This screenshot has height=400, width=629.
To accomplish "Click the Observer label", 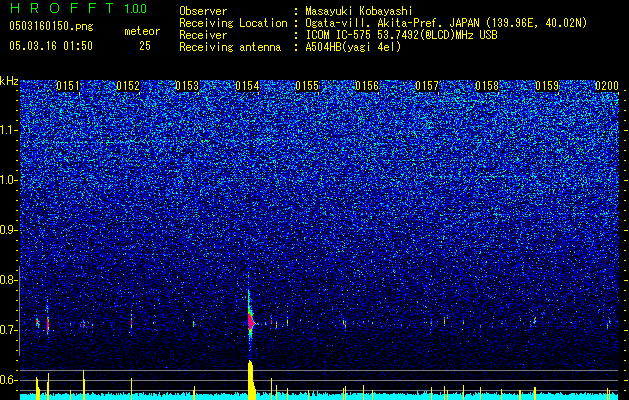I will point(203,11).
